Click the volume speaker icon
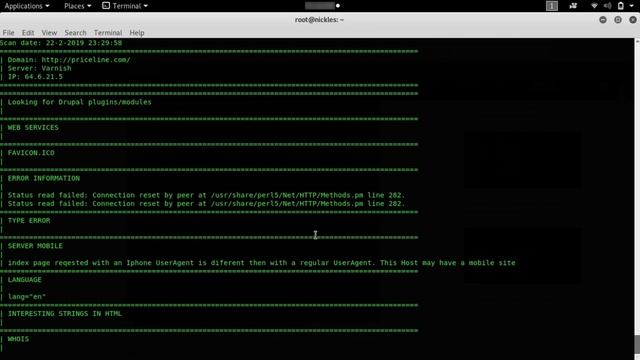The height and width of the screenshot is (360, 640). pos(607,6)
